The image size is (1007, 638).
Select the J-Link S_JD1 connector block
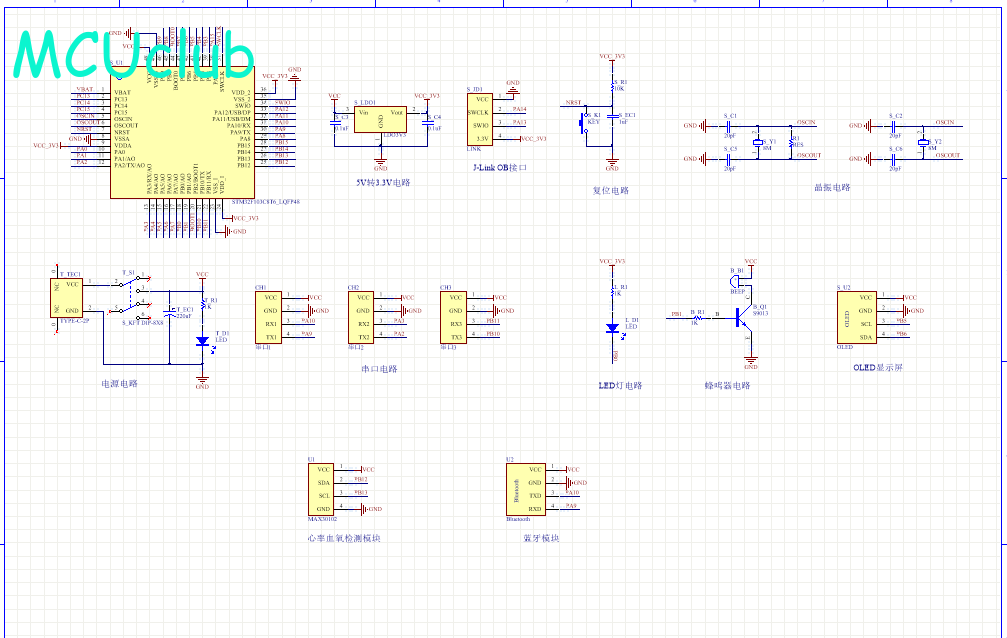(480, 119)
